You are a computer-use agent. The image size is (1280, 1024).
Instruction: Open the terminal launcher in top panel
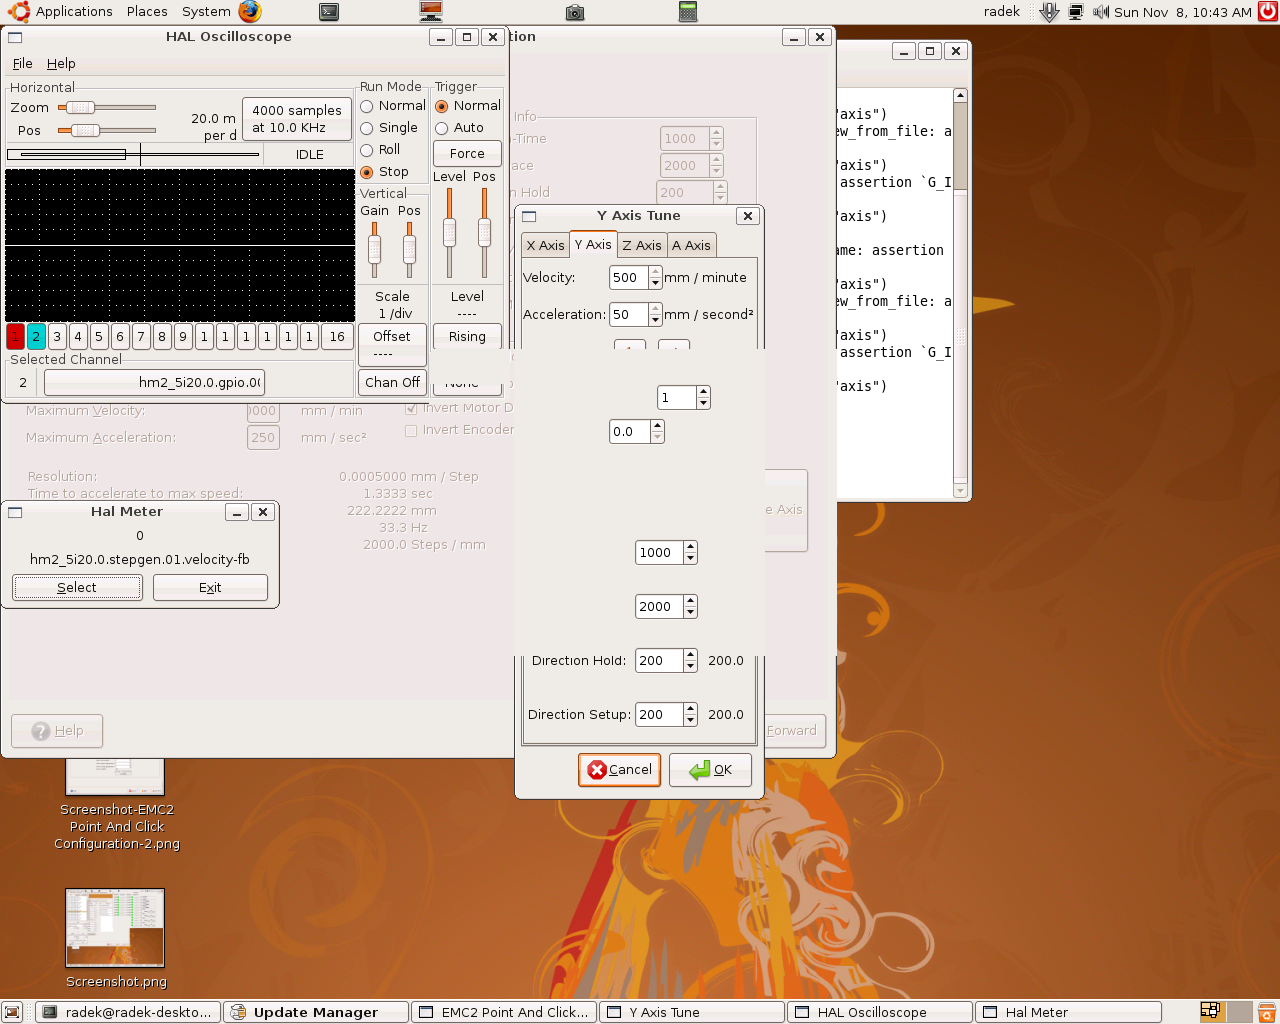[329, 12]
